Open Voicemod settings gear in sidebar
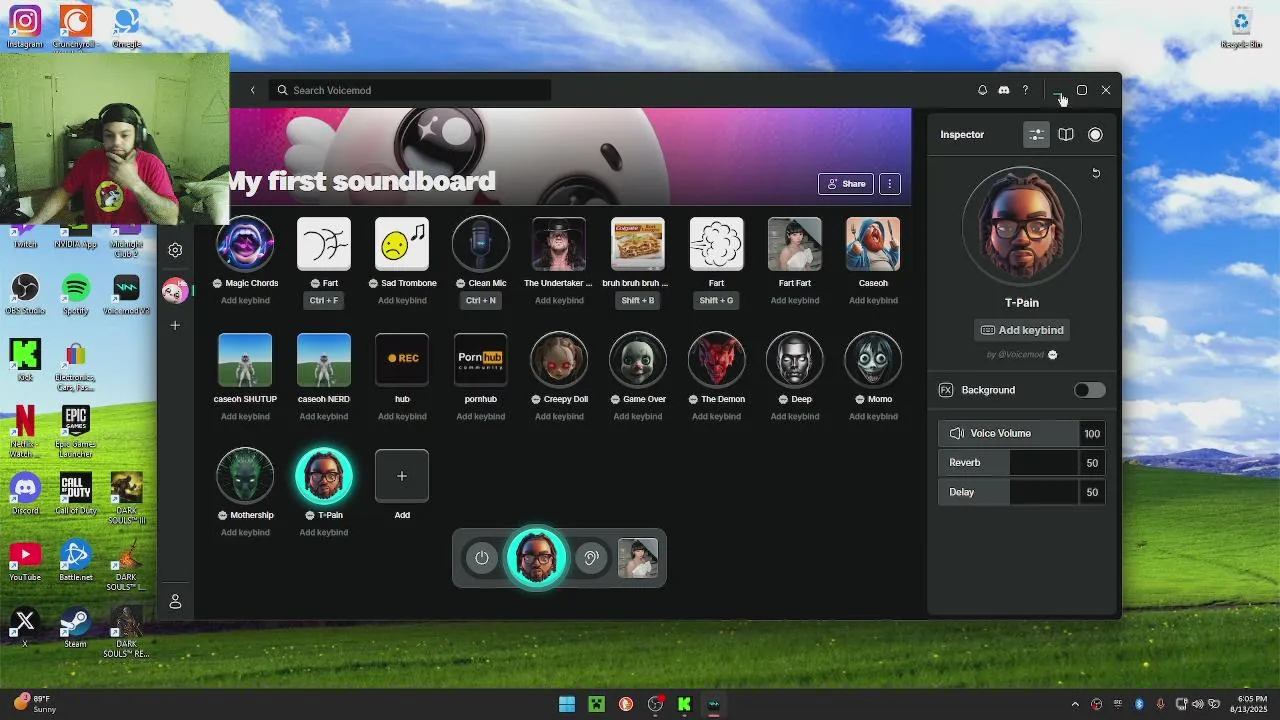 pyautogui.click(x=175, y=250)
